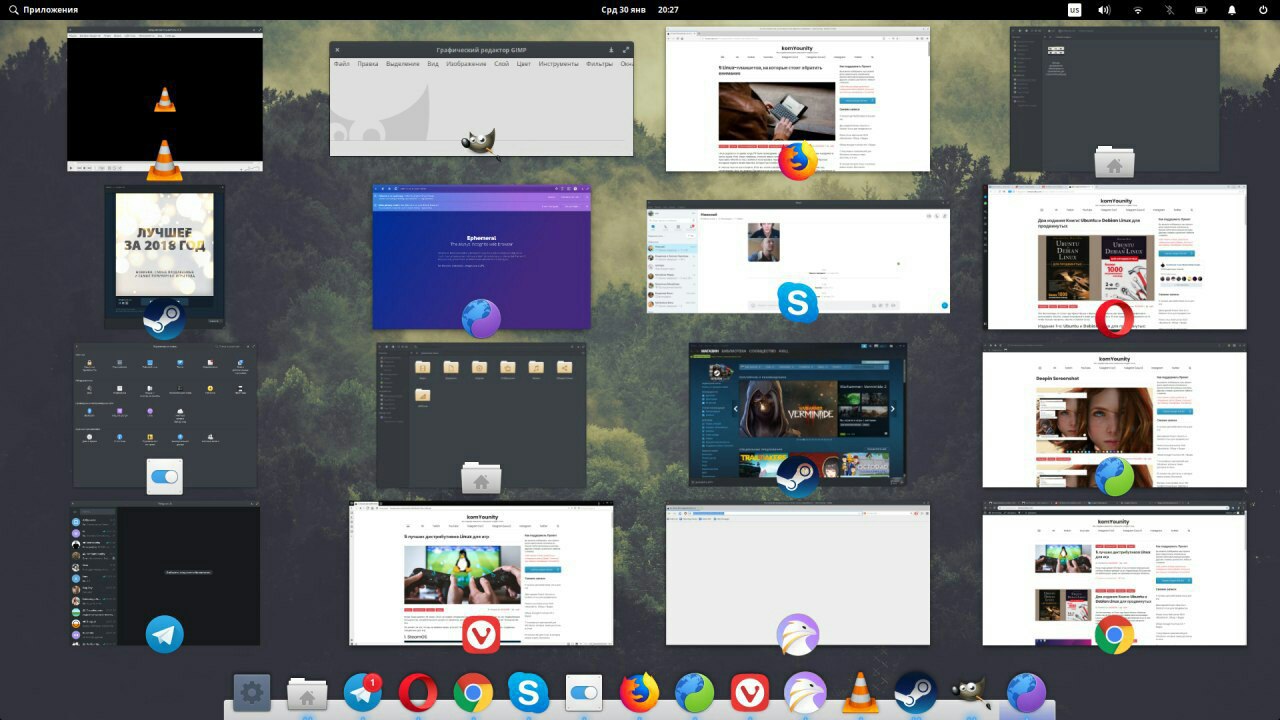Select the eagle-icon browser window
1280x720 pixels.
pos(798,573)
